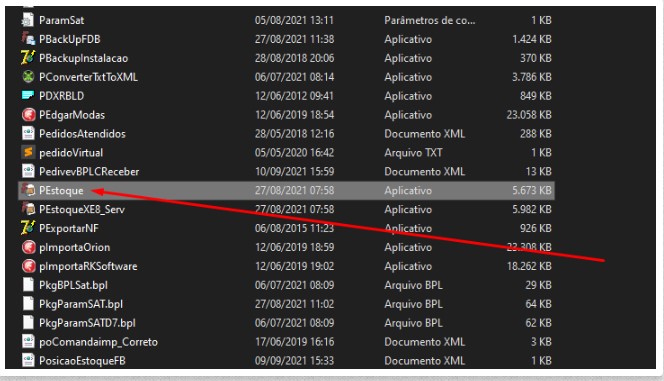Select the date 10/09/2021 15:59
664x381 pixels.
point(294,171)
